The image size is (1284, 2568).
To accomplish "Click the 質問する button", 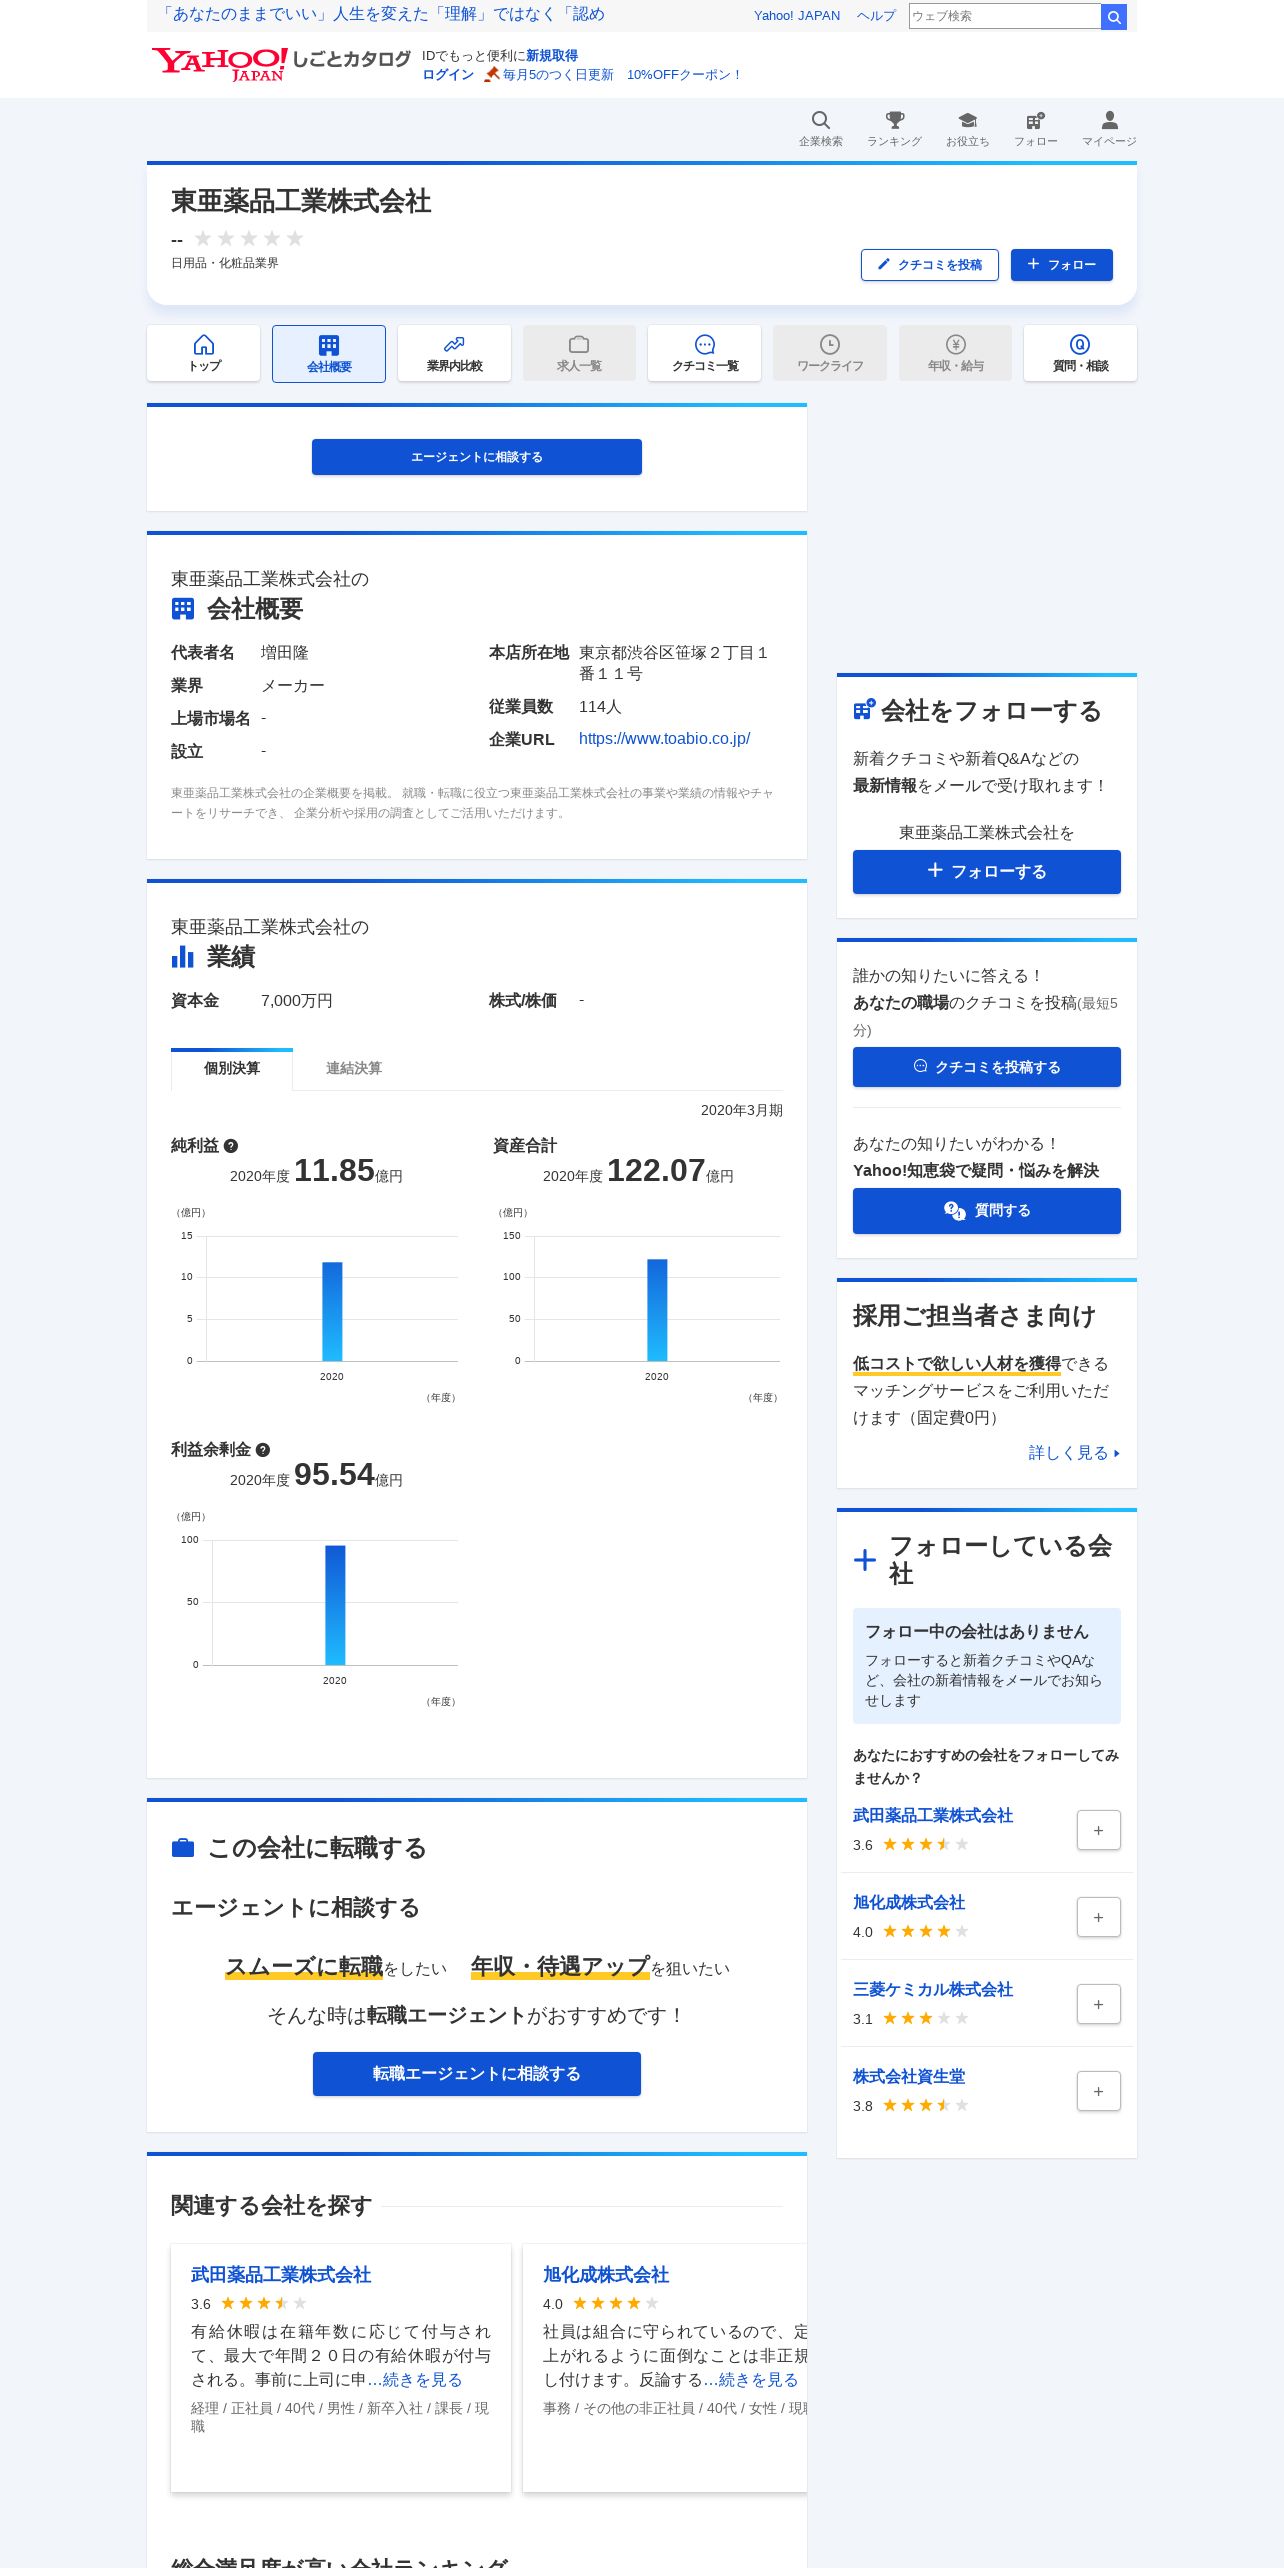I will point(987,1211).
